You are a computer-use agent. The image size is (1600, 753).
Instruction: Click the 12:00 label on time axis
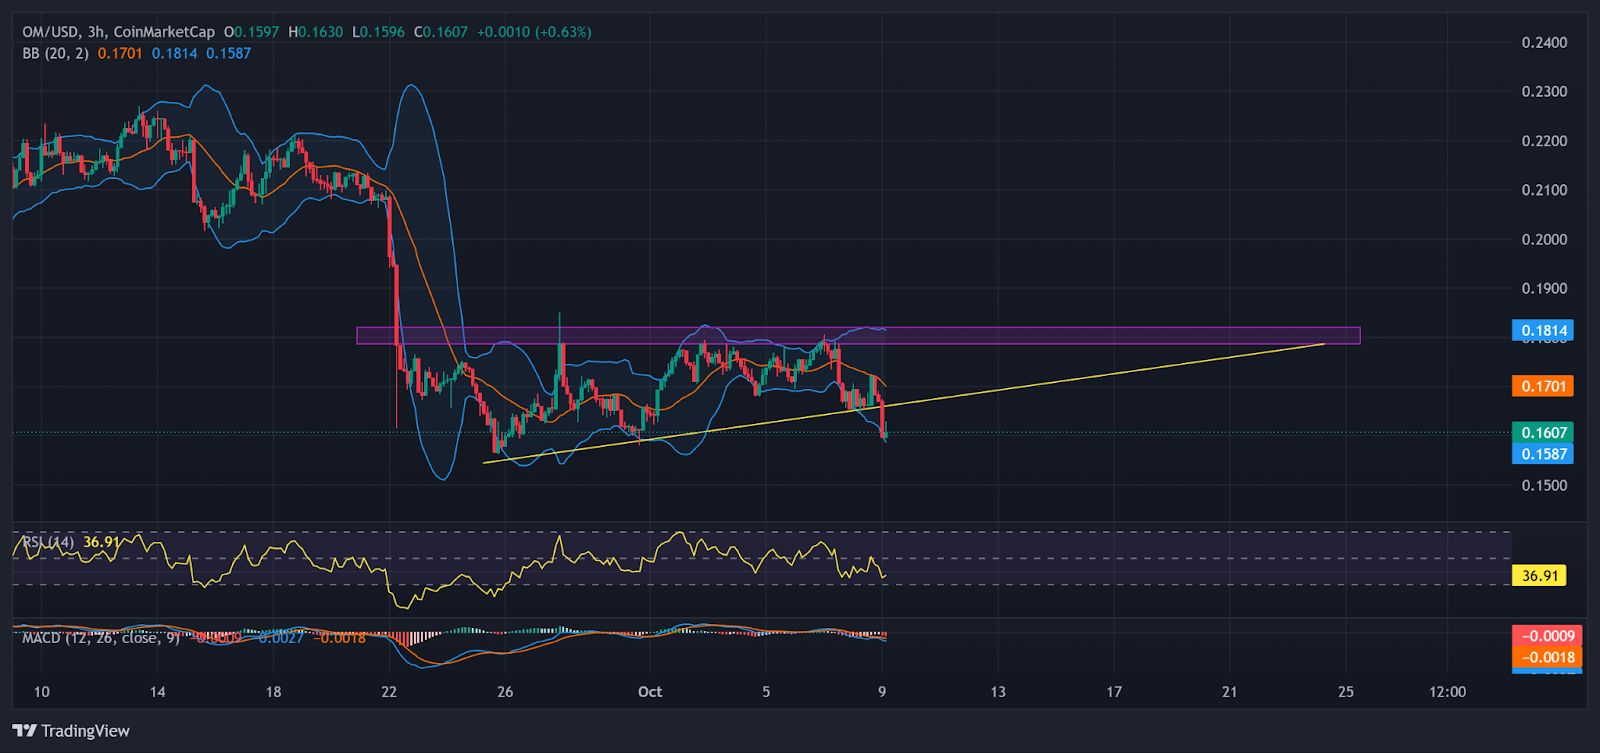point(1447,691)
